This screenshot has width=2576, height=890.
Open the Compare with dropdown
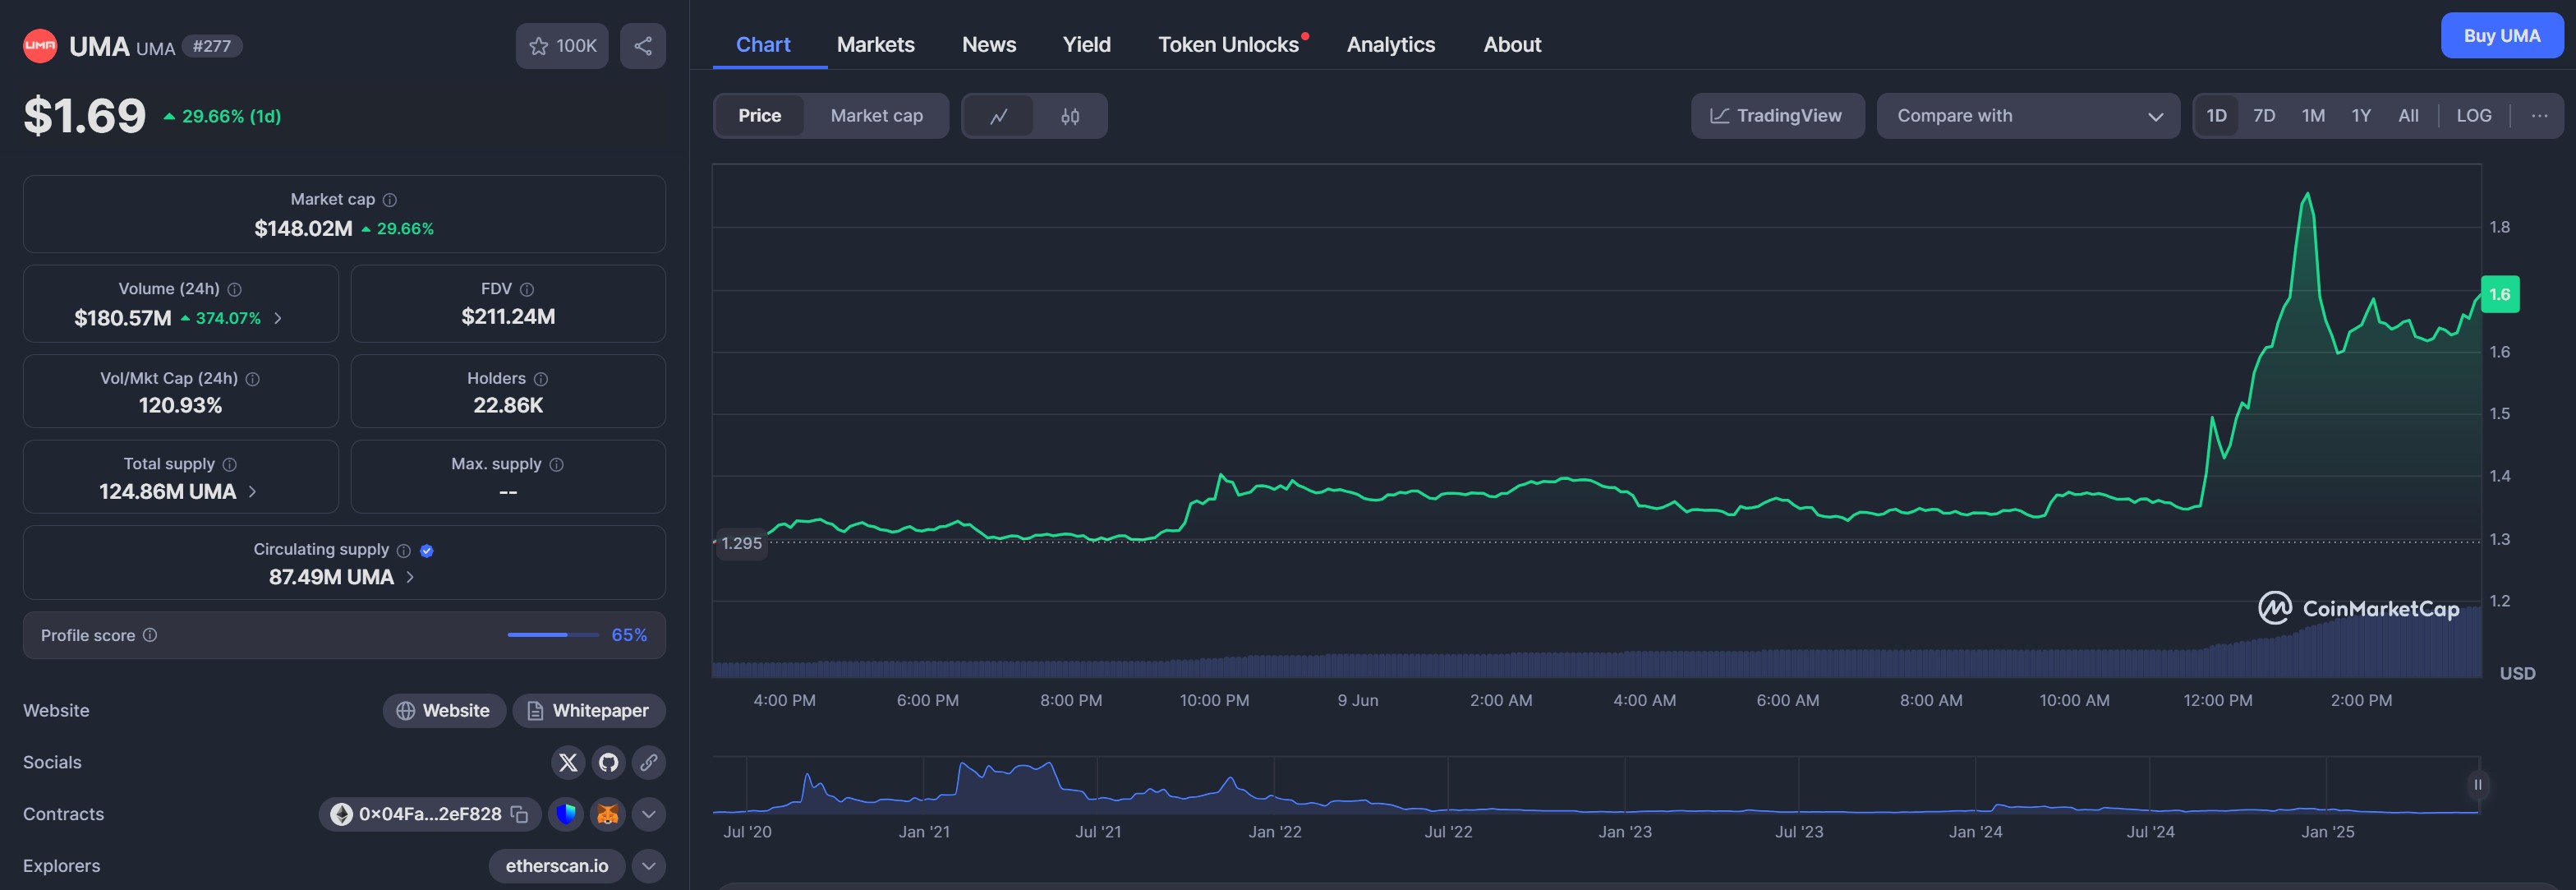click(x=2028, y=116)
